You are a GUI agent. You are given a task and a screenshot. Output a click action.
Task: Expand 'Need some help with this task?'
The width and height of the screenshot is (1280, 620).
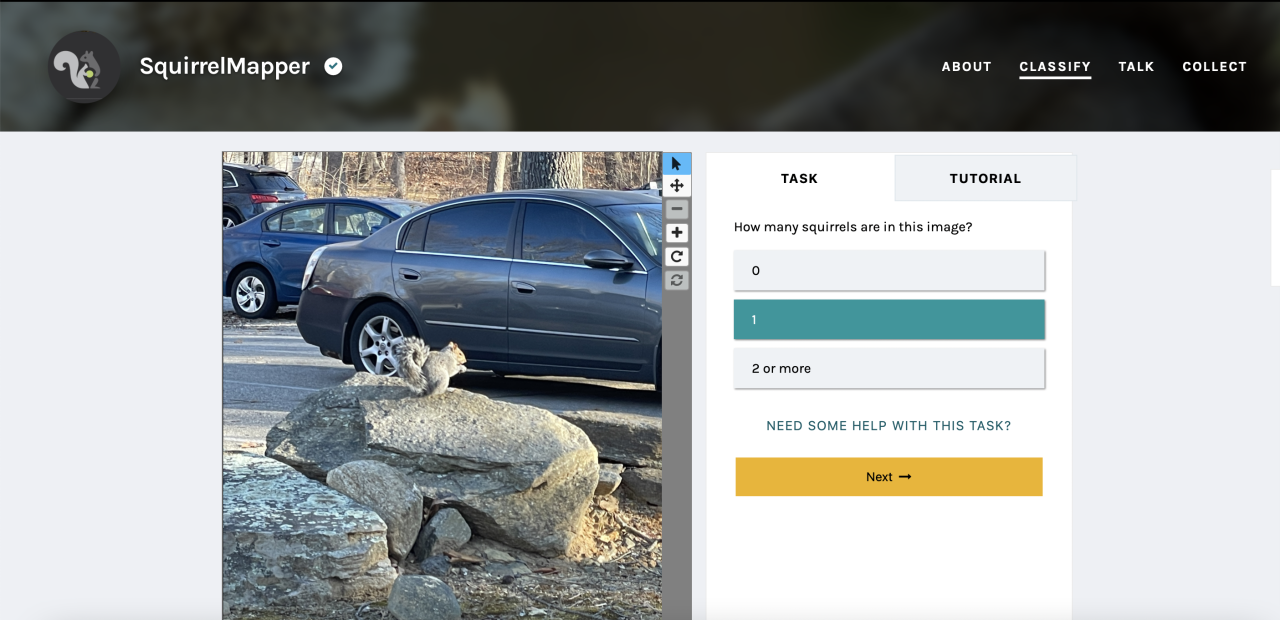(x=888, y=426)
